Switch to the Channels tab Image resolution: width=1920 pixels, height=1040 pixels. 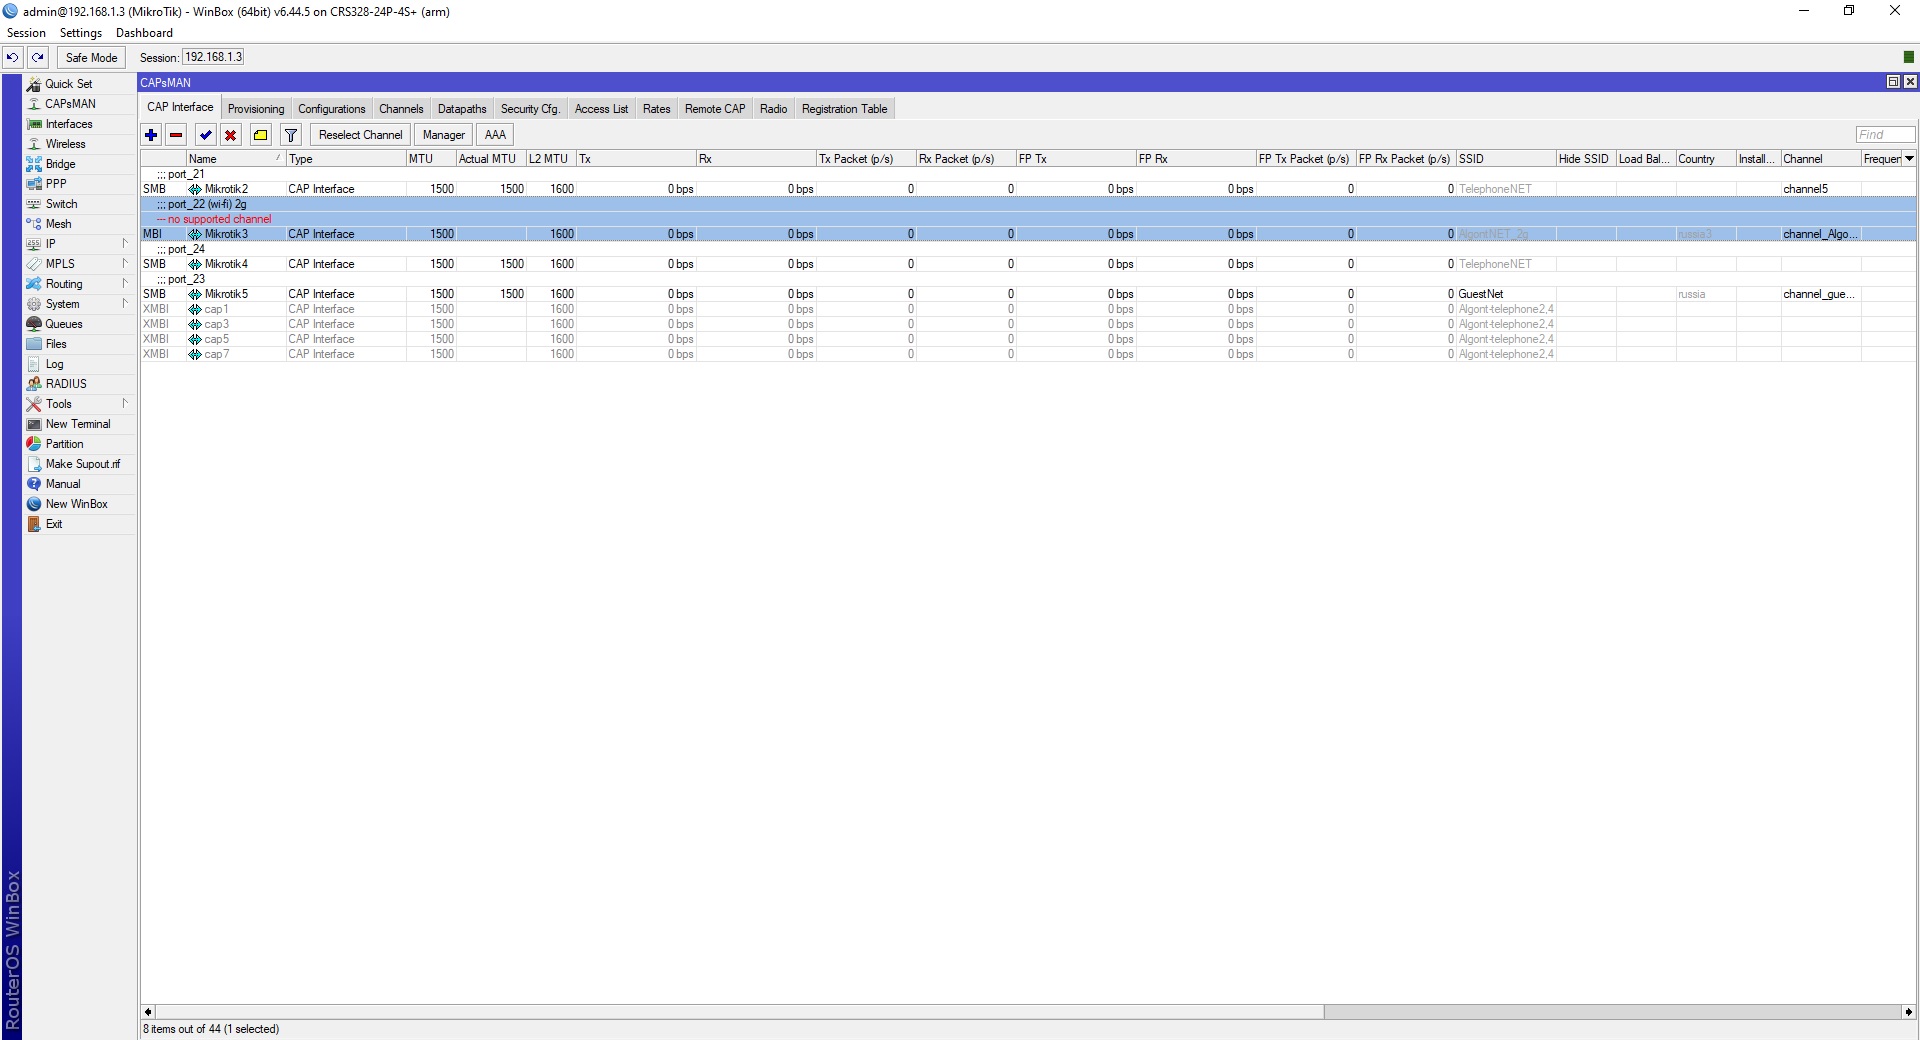401,109
